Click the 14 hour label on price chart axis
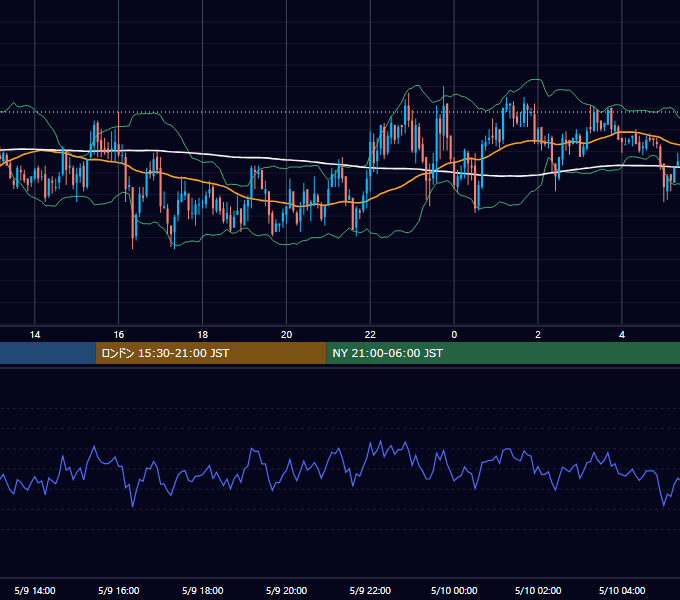 [x=35, y=335]
